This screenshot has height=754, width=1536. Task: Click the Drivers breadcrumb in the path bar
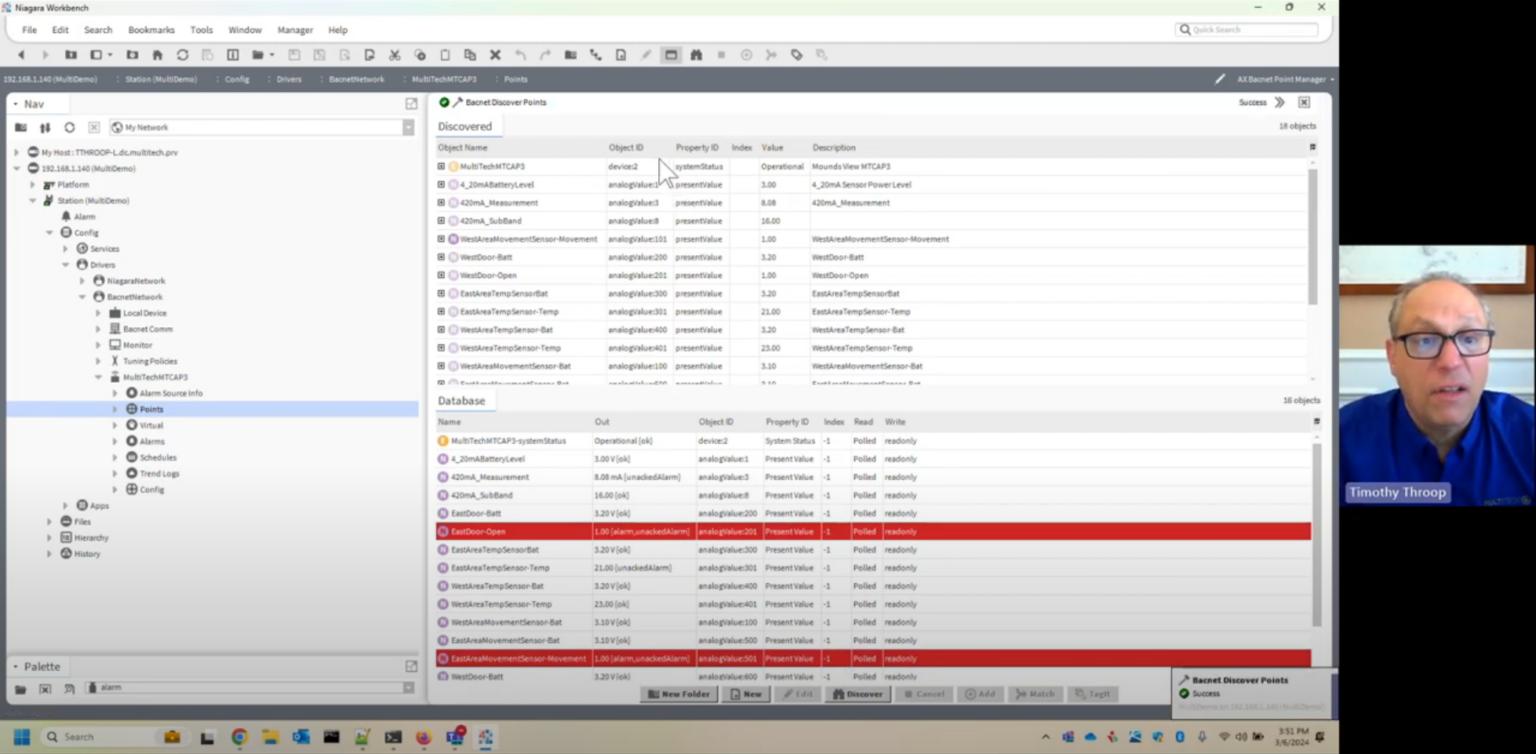pyautogui.click(x=289, y=79)
